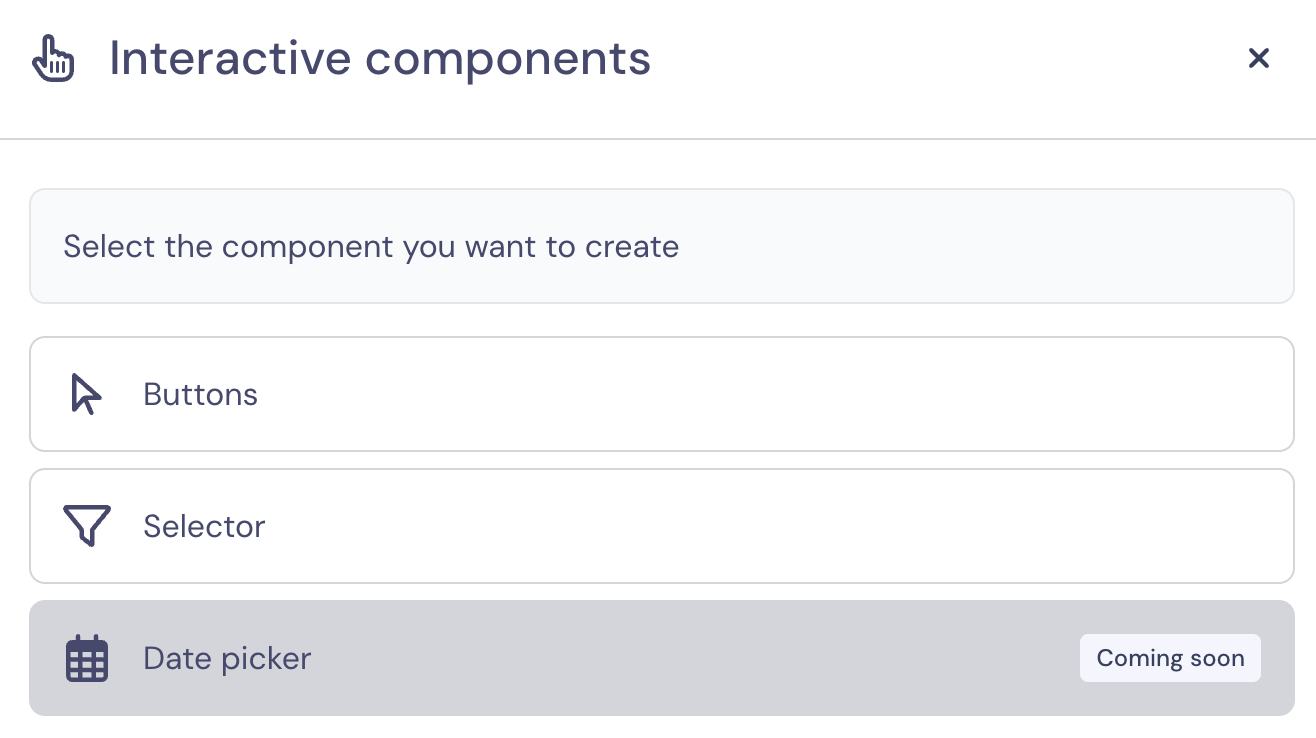Click the "Interactive components" dialog title
1316x738 pixels.
pyautogui.click(x=380, y=59)
